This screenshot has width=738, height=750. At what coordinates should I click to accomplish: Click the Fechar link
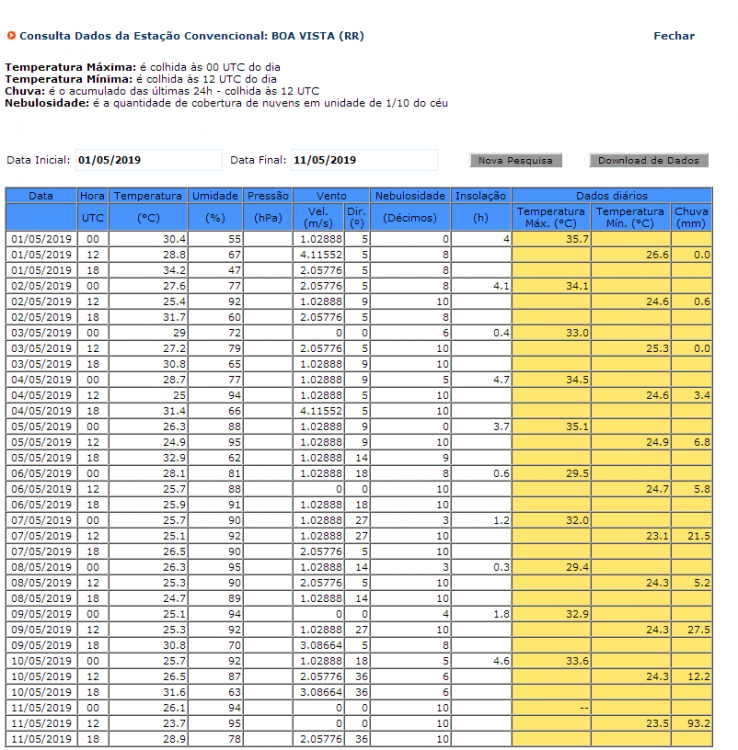pos(673,36)
